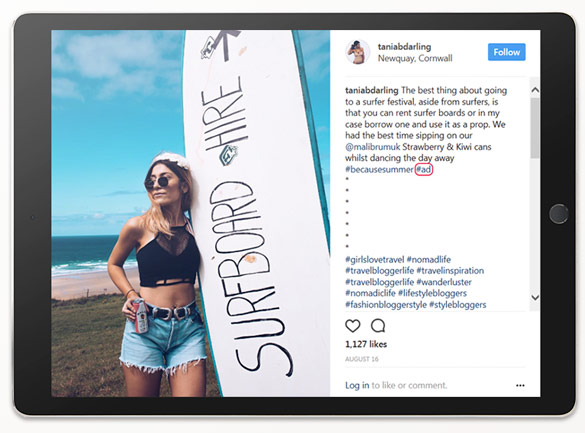Click the circled #ad hashtag
Viewport: 585px width, 433px height.
pos(424,169)
